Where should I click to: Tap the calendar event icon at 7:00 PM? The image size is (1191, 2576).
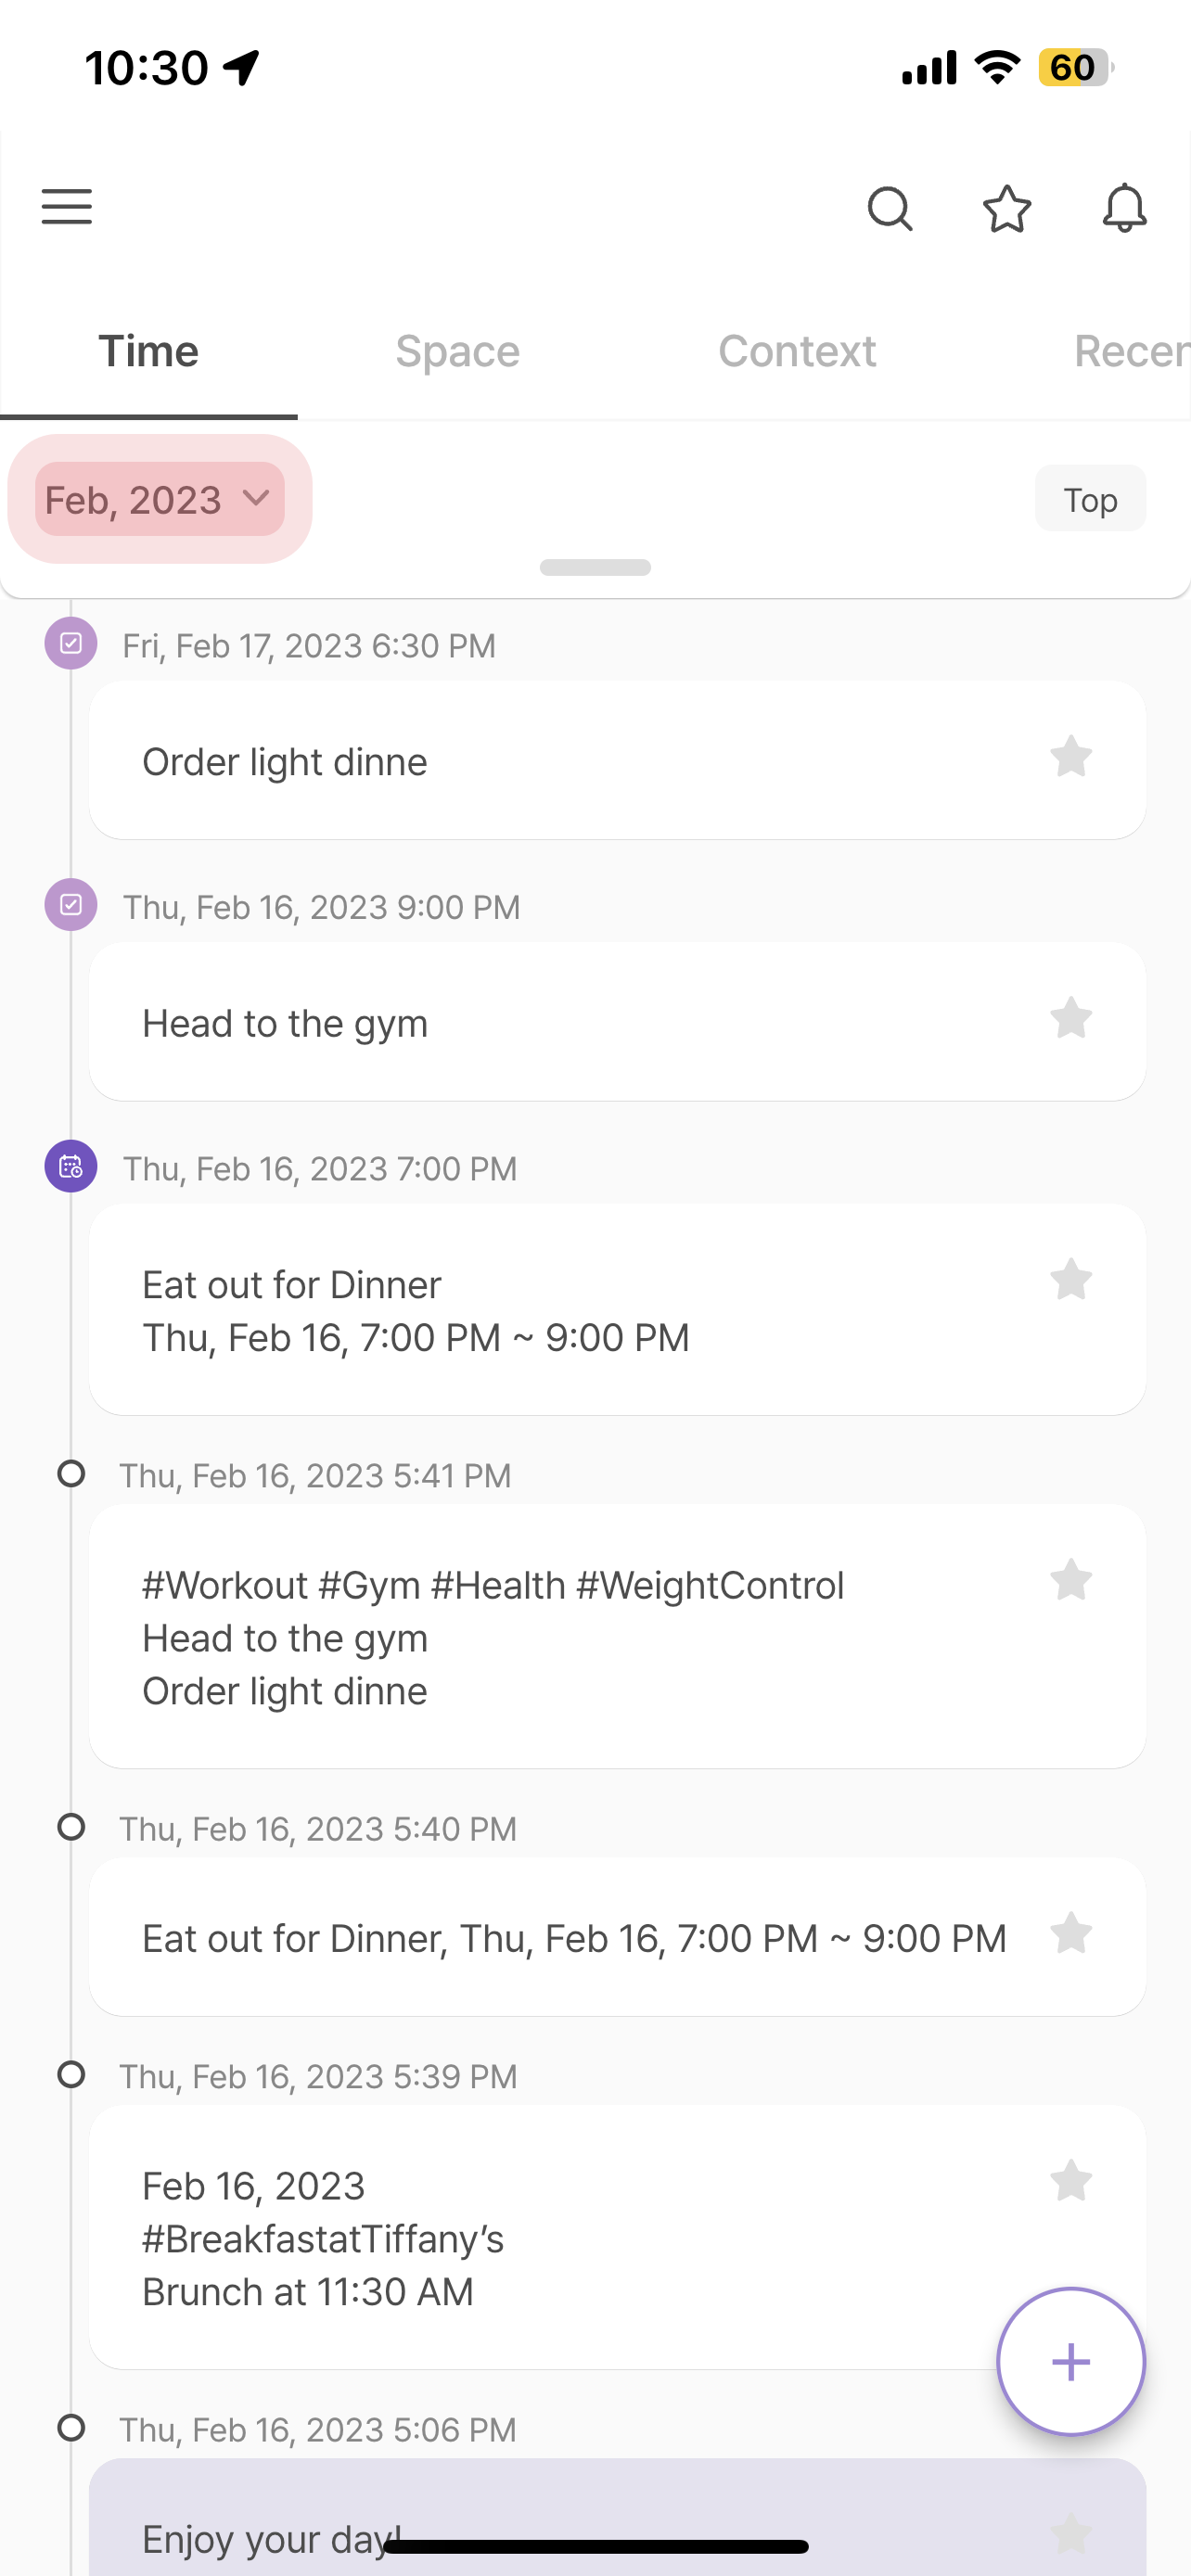point(71,1166)
